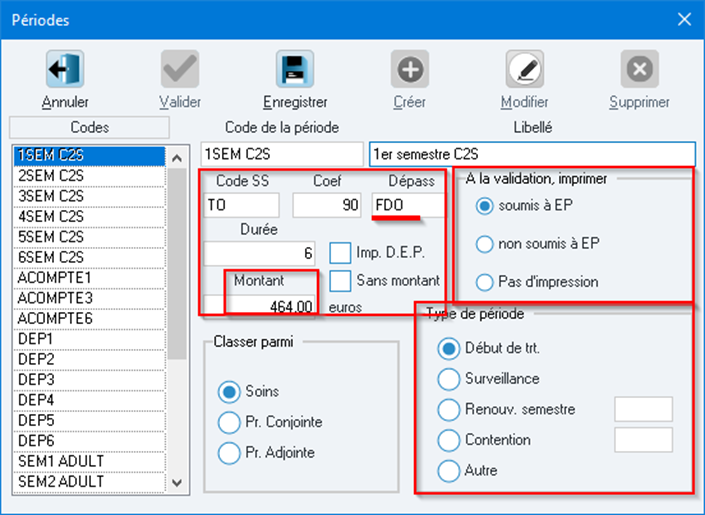Select the ACOMPTE3 code
Screen dimensions: 705x515
(x=89, y=298)
